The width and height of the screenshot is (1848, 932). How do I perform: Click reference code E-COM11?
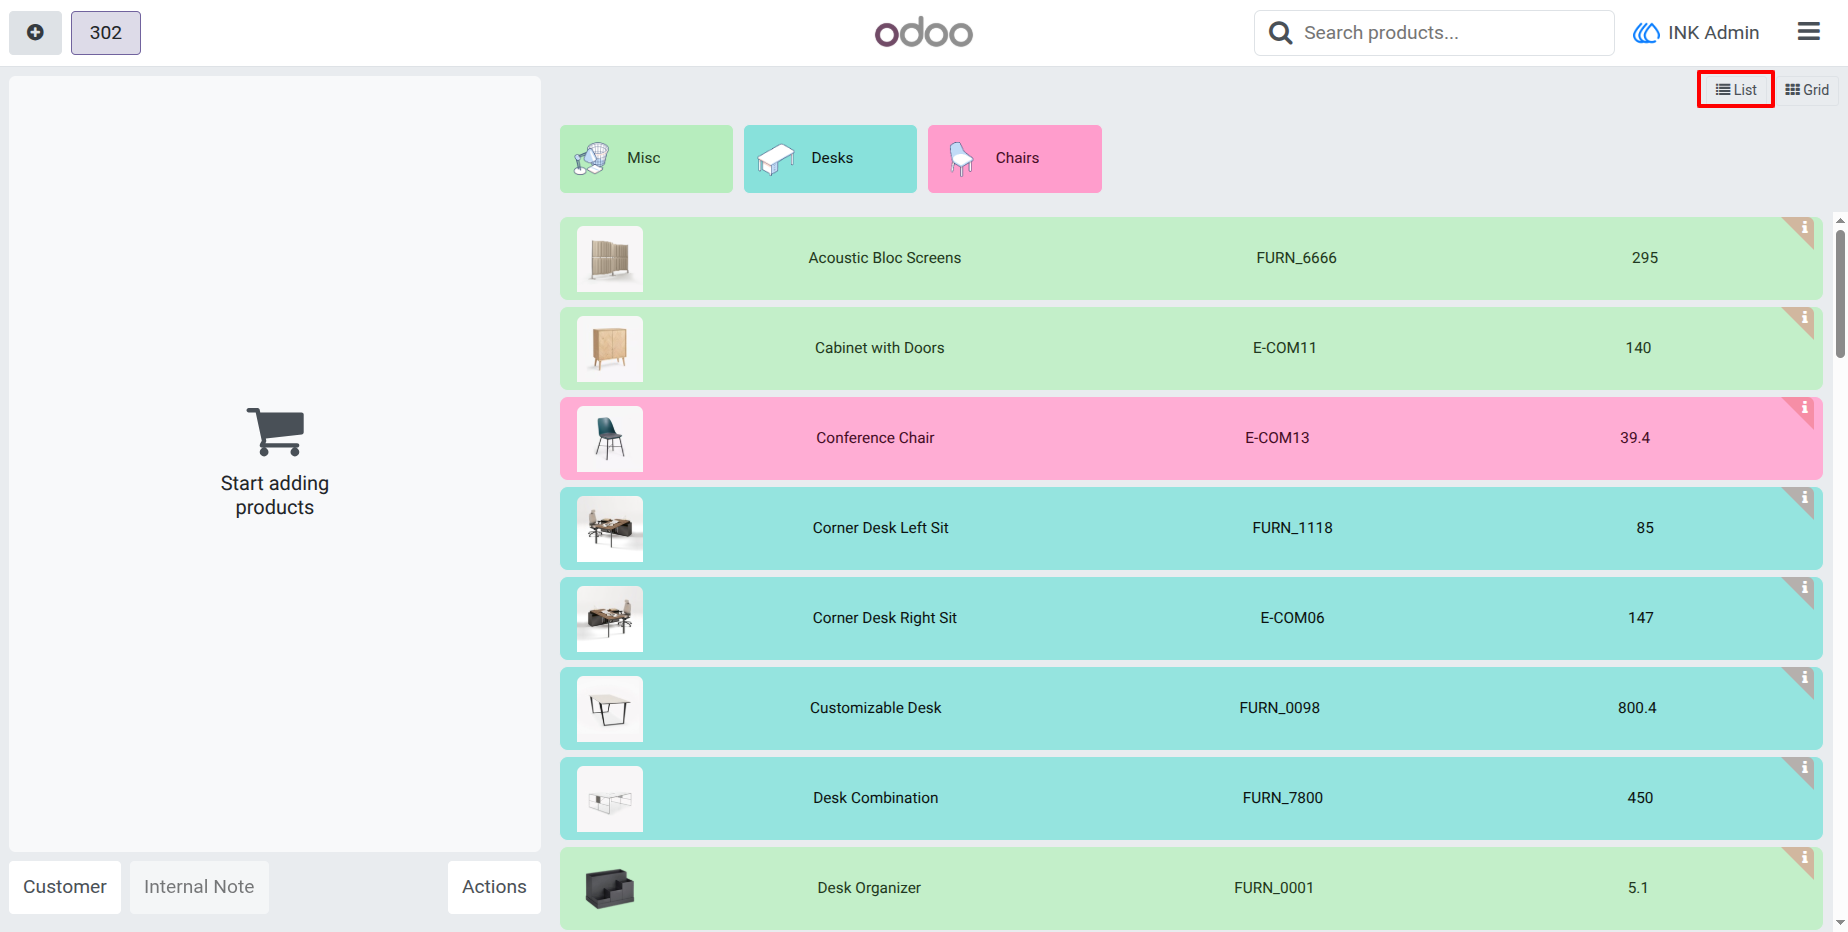point(1285,348)
